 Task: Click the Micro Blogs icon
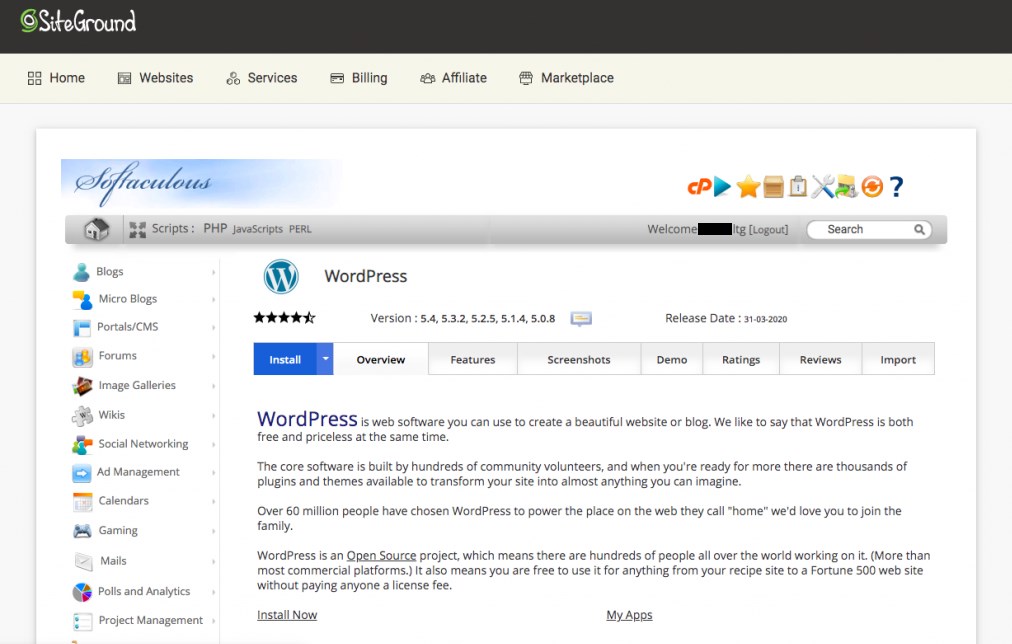[x=82, y=299]
